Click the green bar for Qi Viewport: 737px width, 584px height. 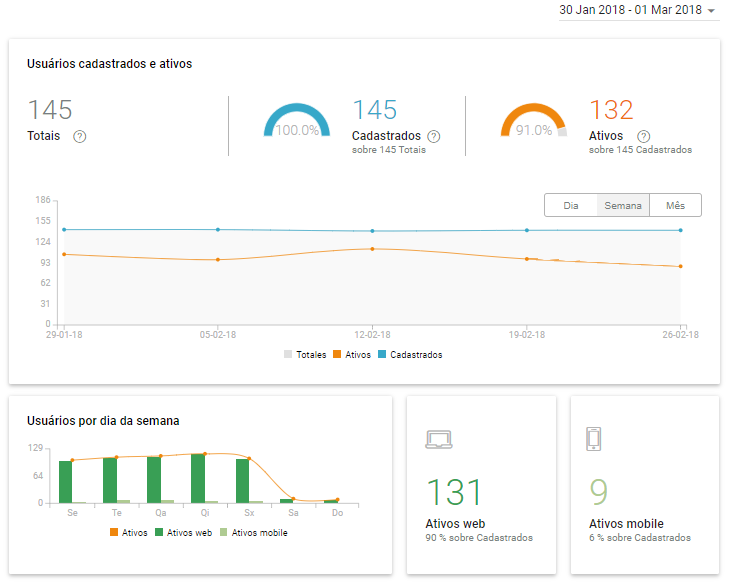[x=198, y=479]
